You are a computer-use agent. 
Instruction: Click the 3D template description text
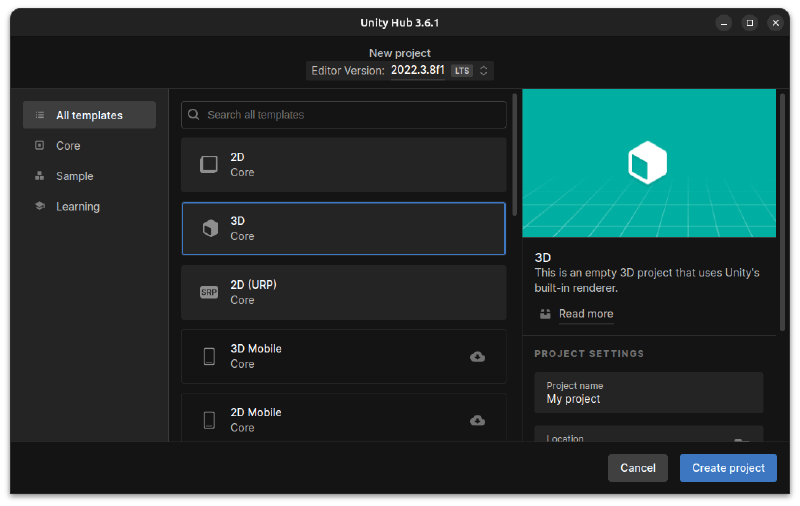pos(647,280)
